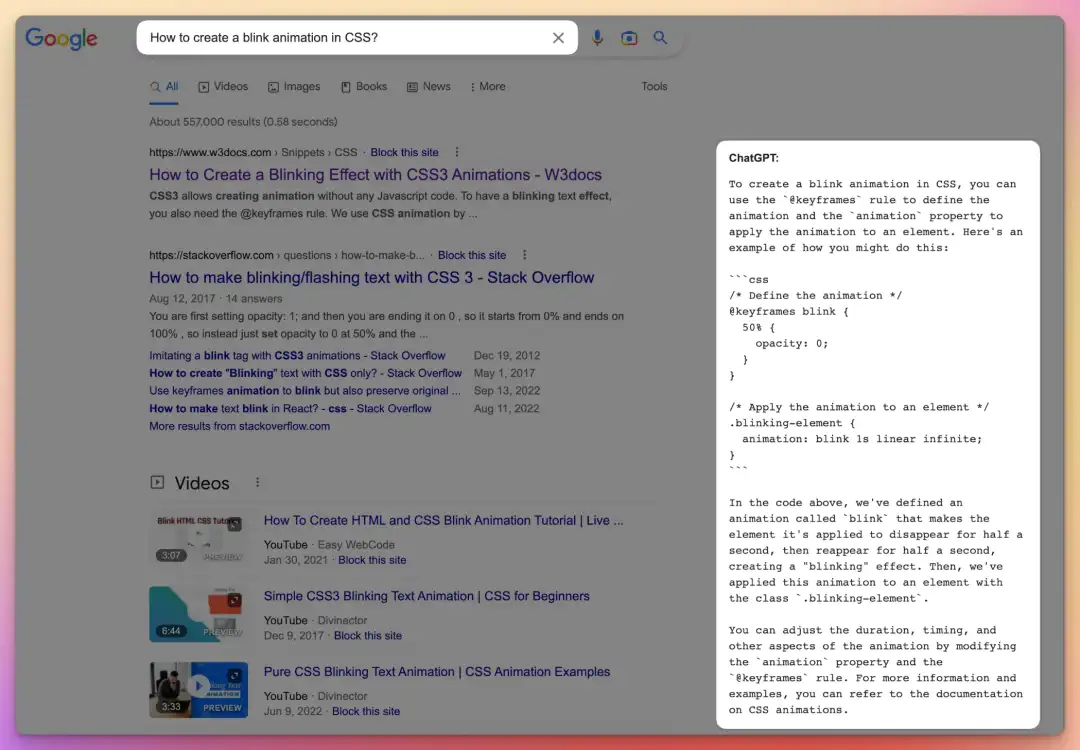Click the 'Dec 19, 2012' date text
1080x750 pixels.
click(x=507, y=355)
